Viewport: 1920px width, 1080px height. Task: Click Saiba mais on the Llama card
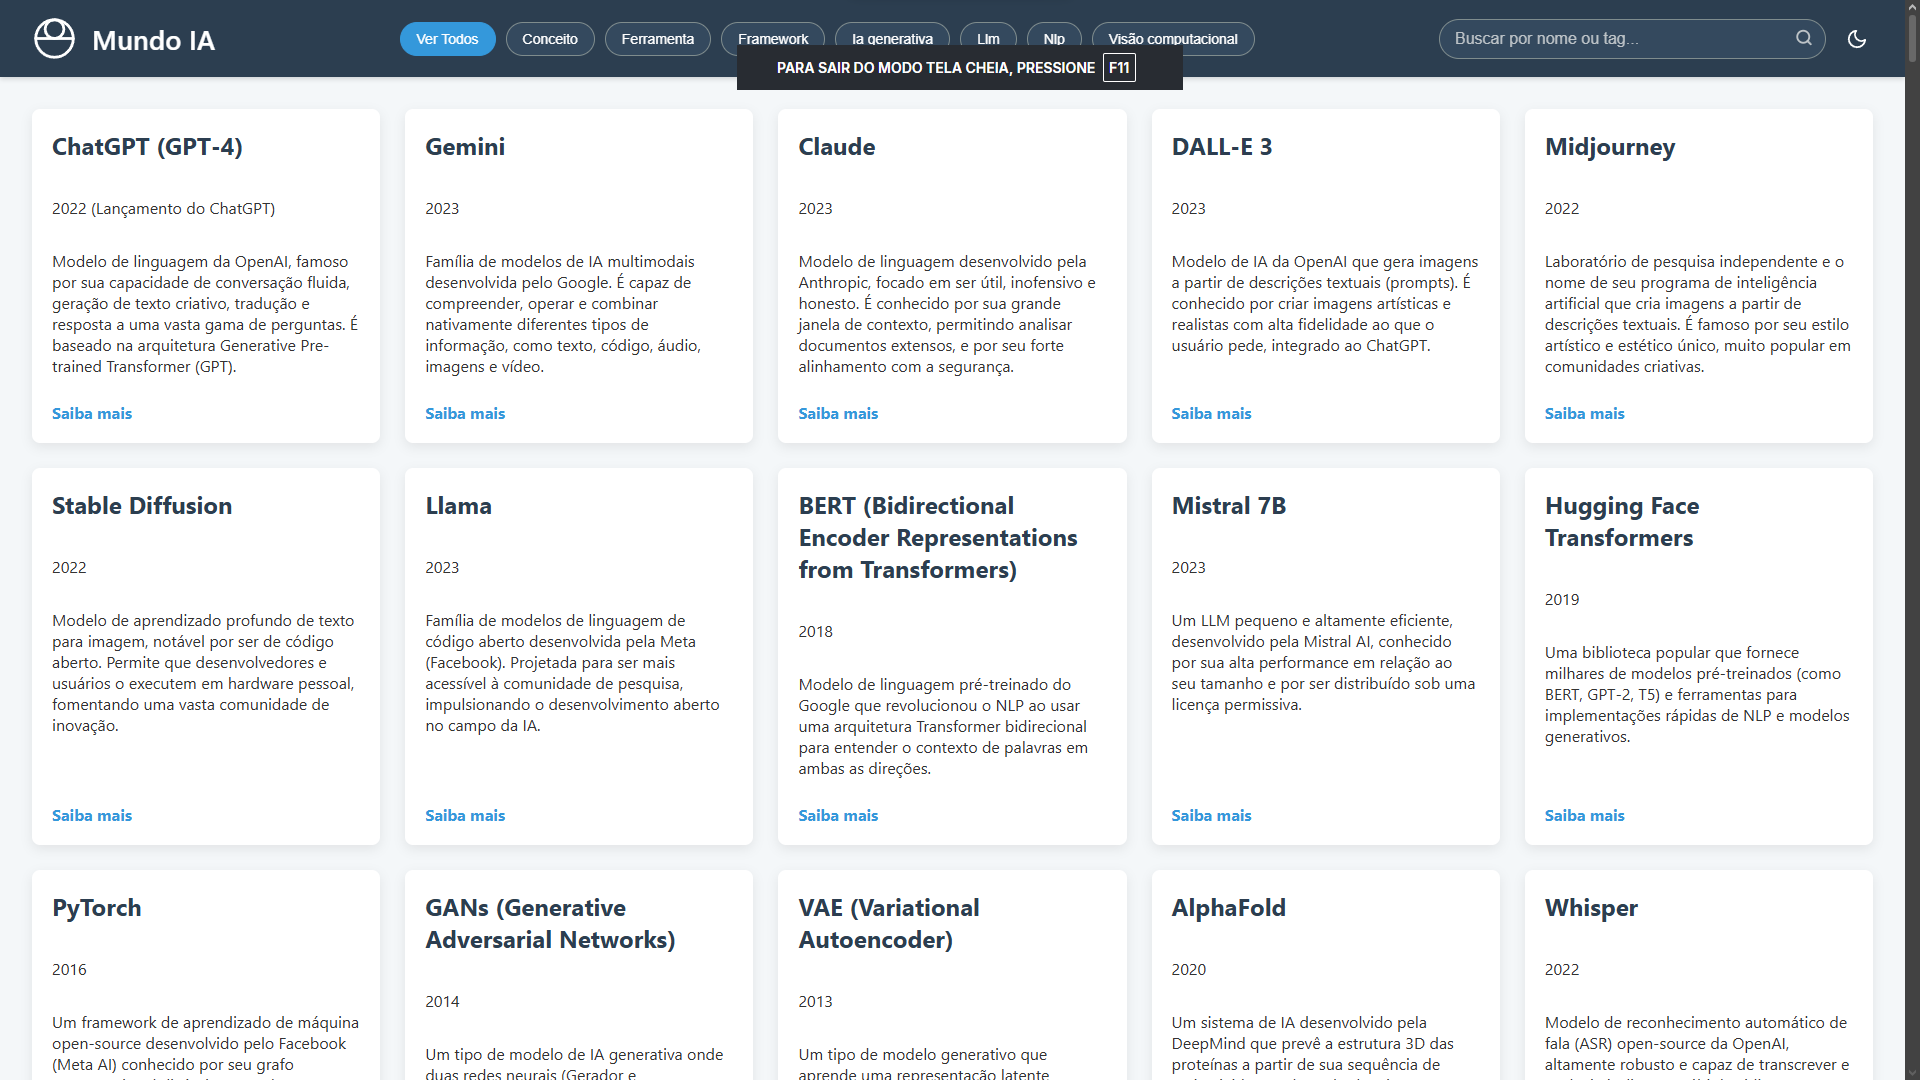(x=465, y=816)
